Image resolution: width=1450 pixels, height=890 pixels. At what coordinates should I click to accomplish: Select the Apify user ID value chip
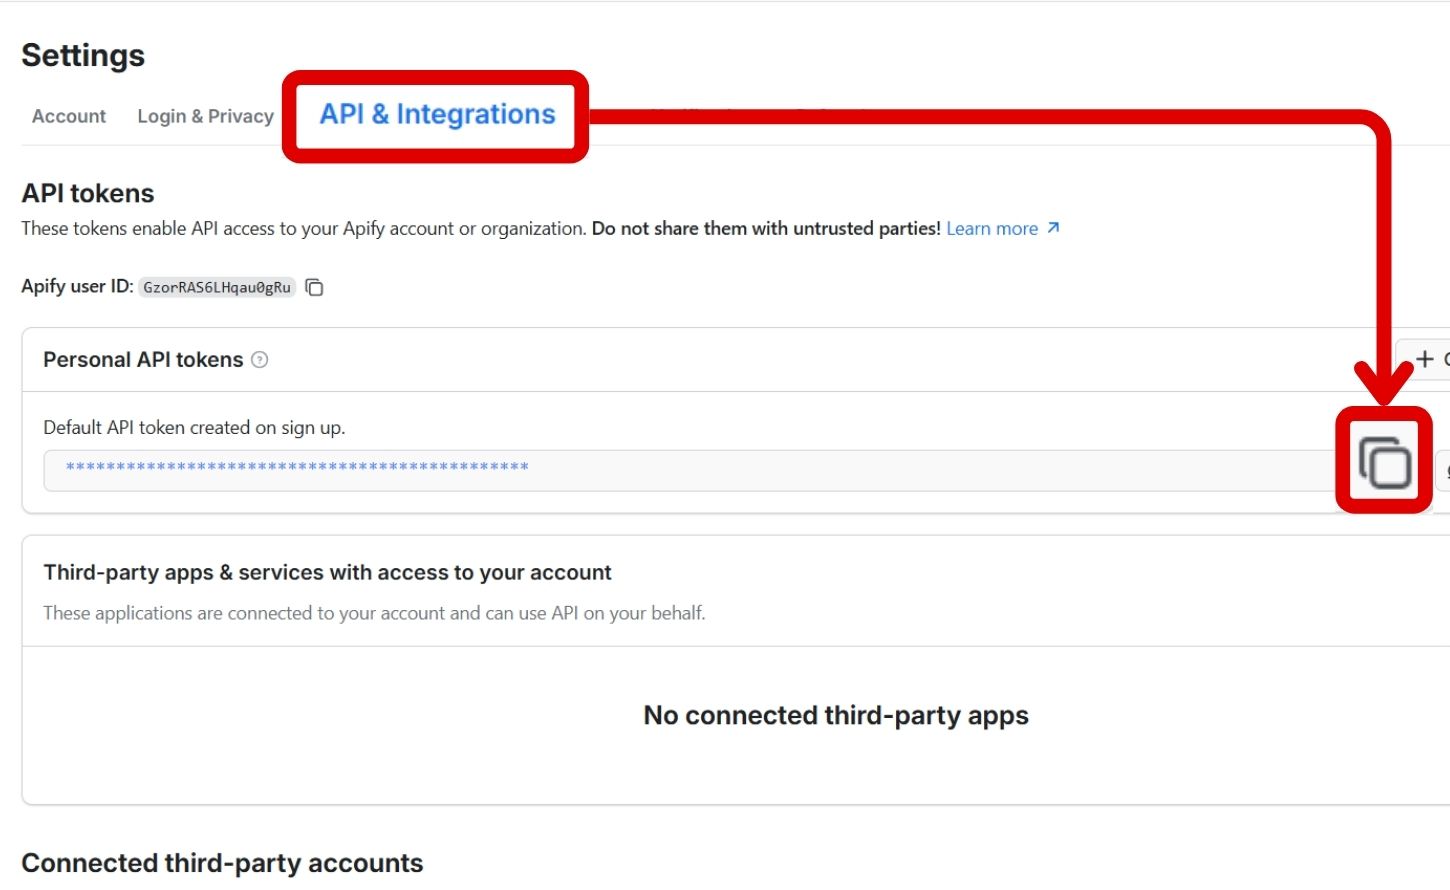pos(216,287)
